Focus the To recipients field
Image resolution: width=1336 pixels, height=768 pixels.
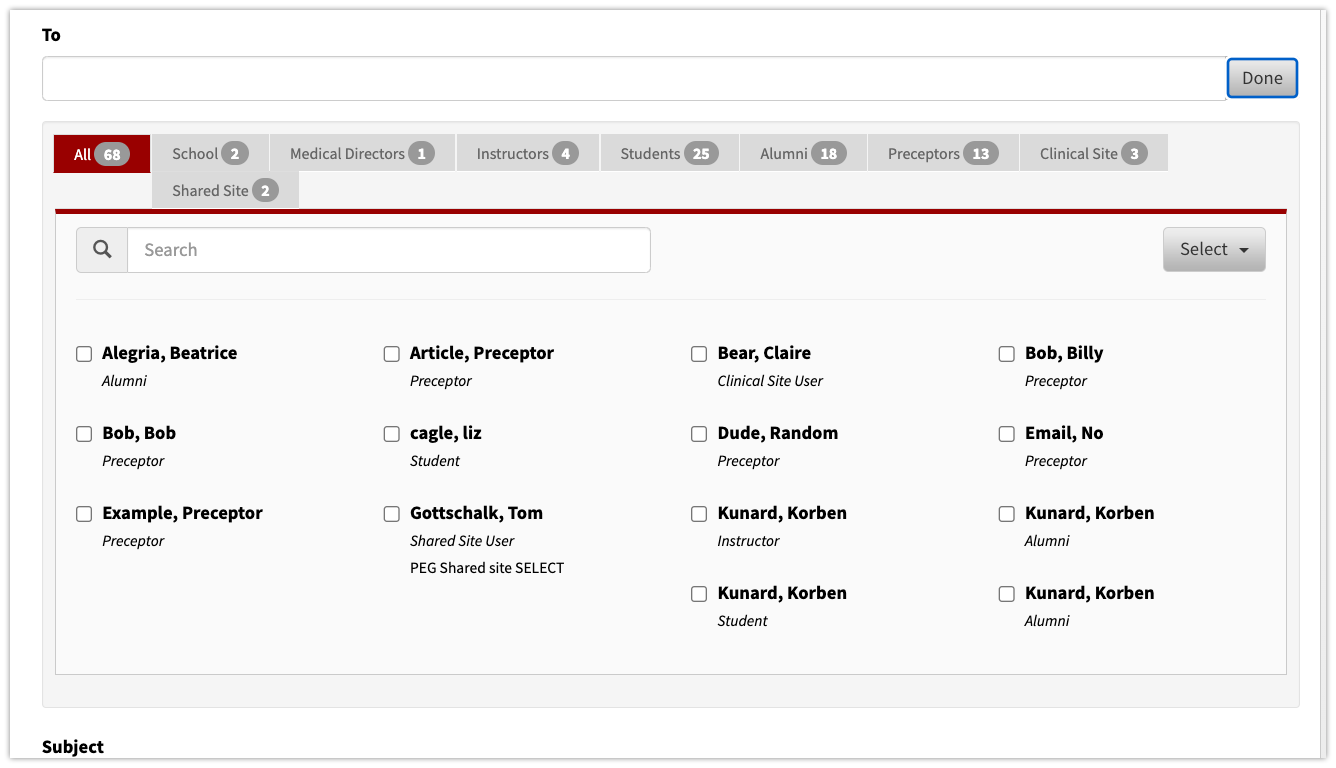coord(634,78)
